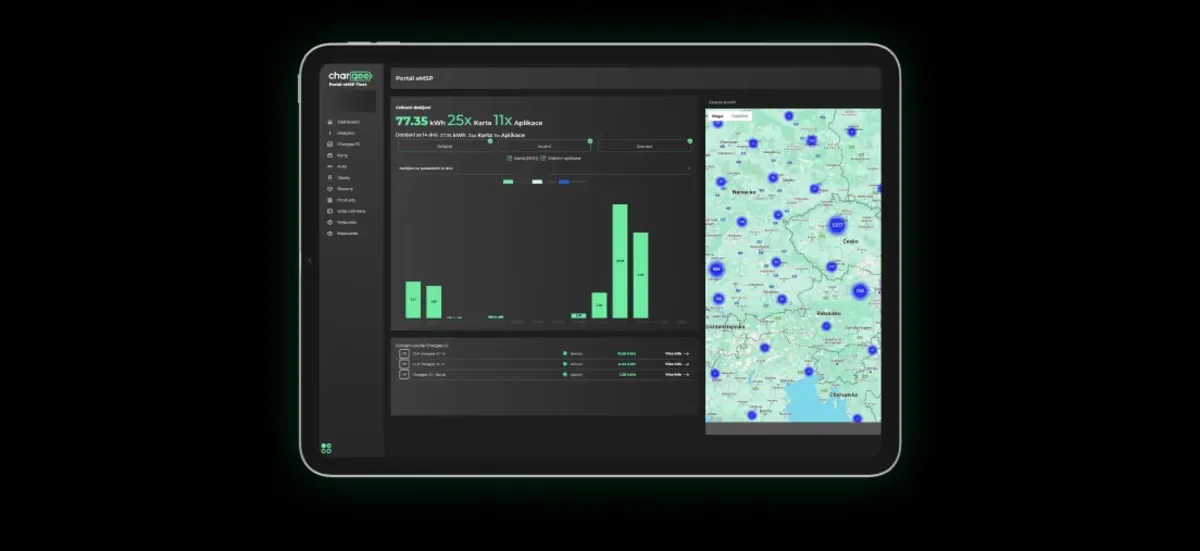Click the Produkty icon in sidebar

(329, 199)
